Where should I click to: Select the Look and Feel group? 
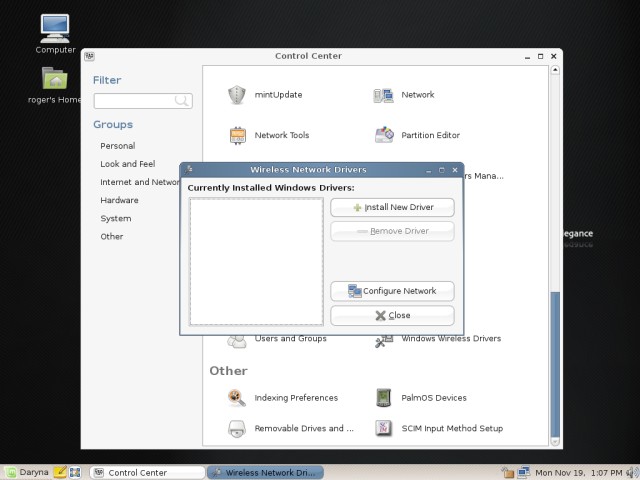coord(128,164)
